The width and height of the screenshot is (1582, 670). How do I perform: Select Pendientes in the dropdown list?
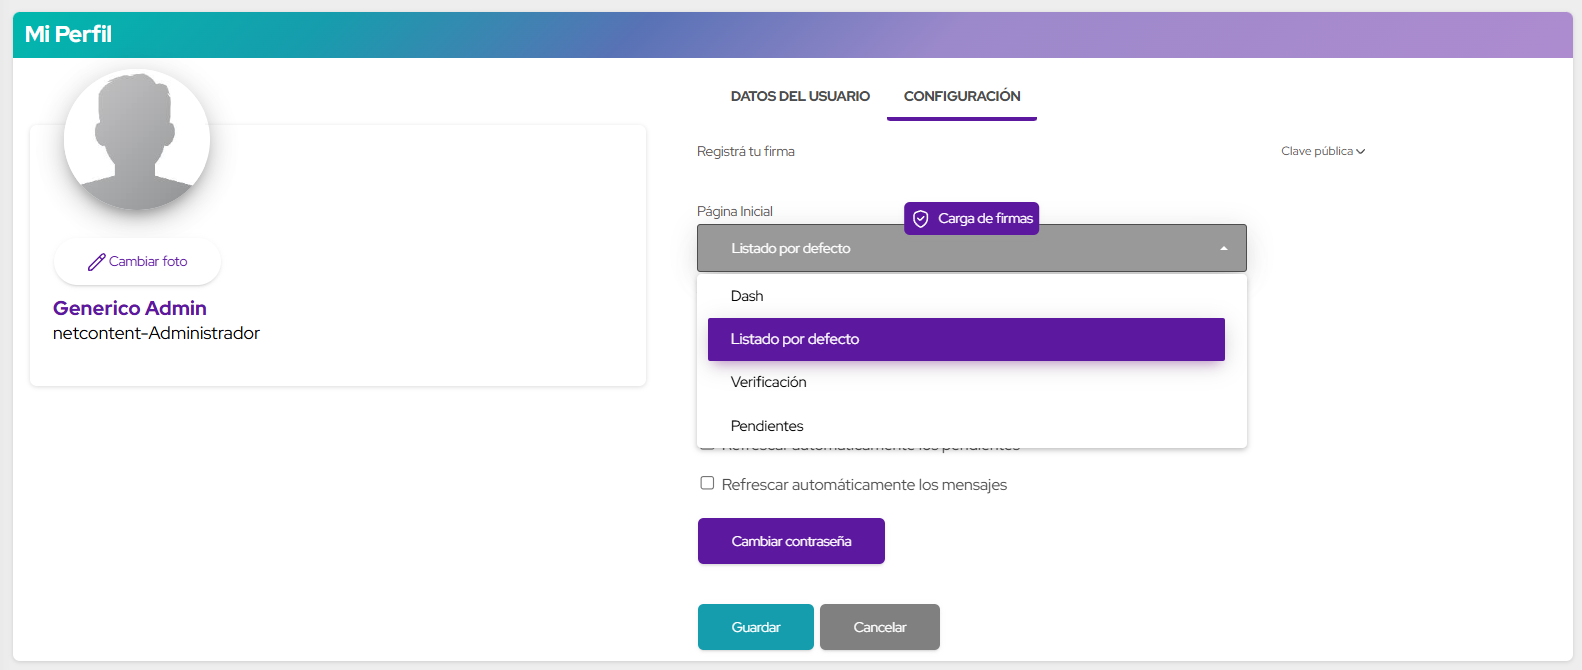tap(767, 426)
